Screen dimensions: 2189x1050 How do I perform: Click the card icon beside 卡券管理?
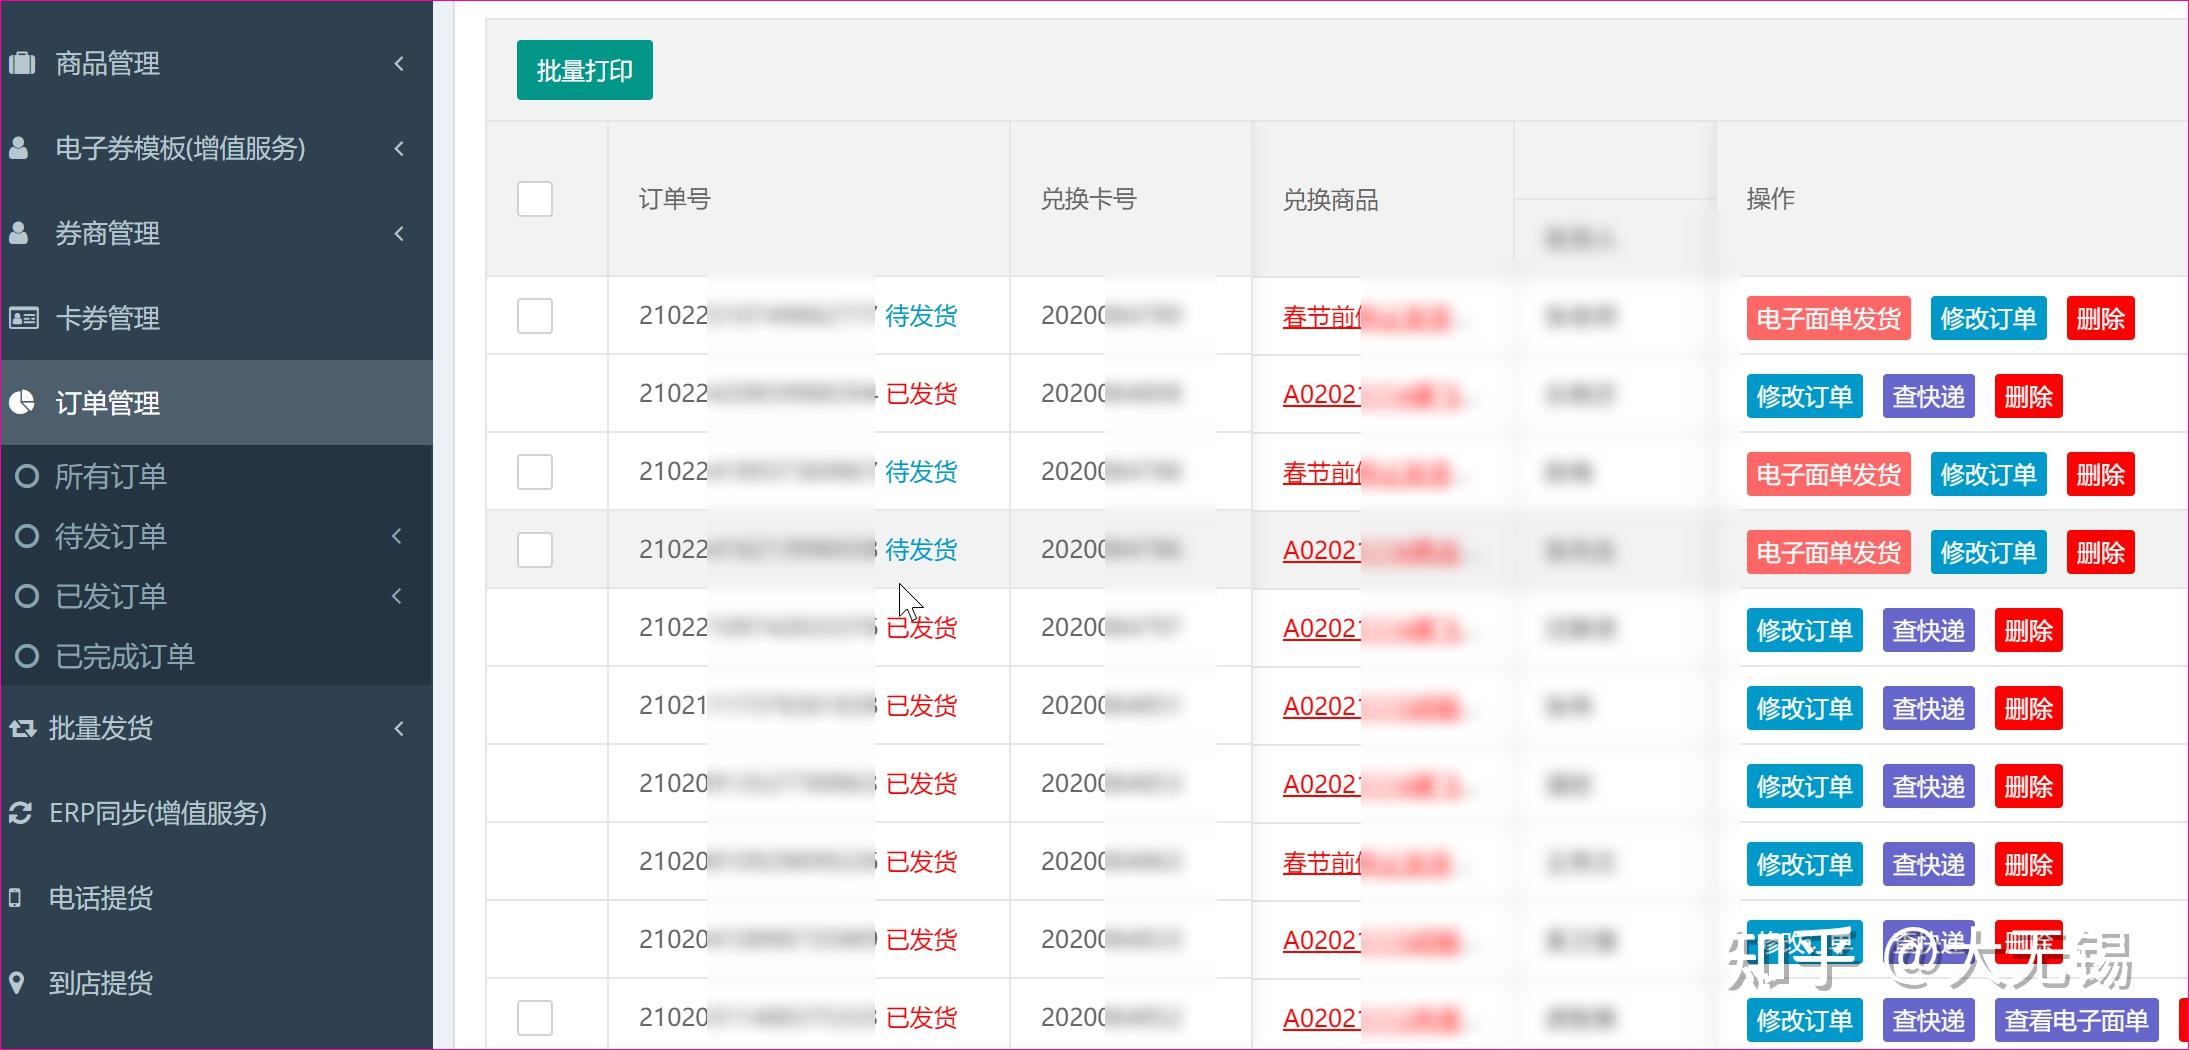pyautogui.click(x=23, y=319)
